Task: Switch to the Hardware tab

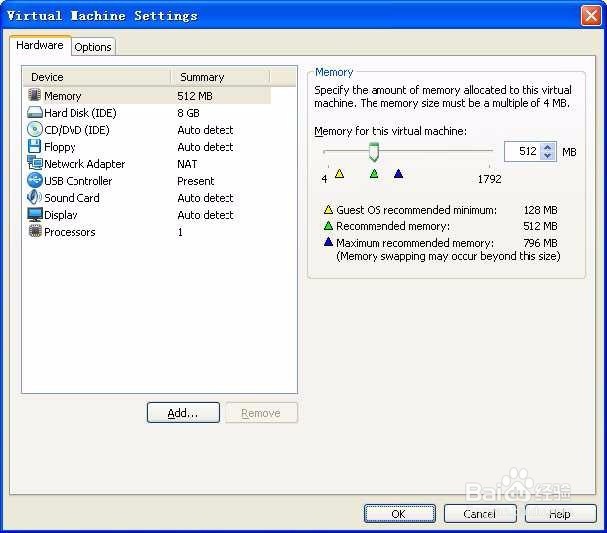Action: 40,45
